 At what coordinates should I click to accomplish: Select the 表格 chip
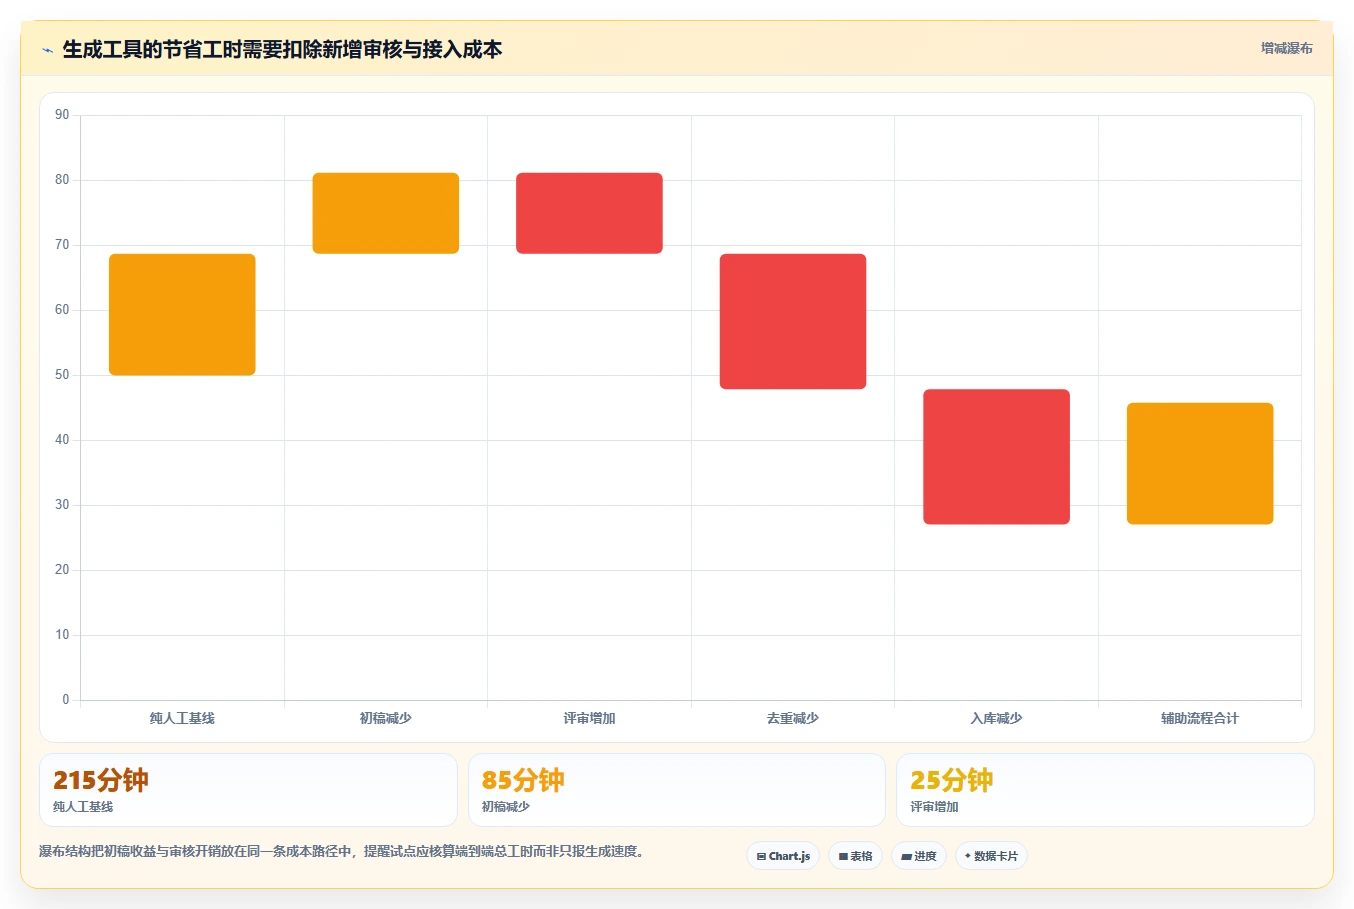pyautogui.click(x=855, y=856)
